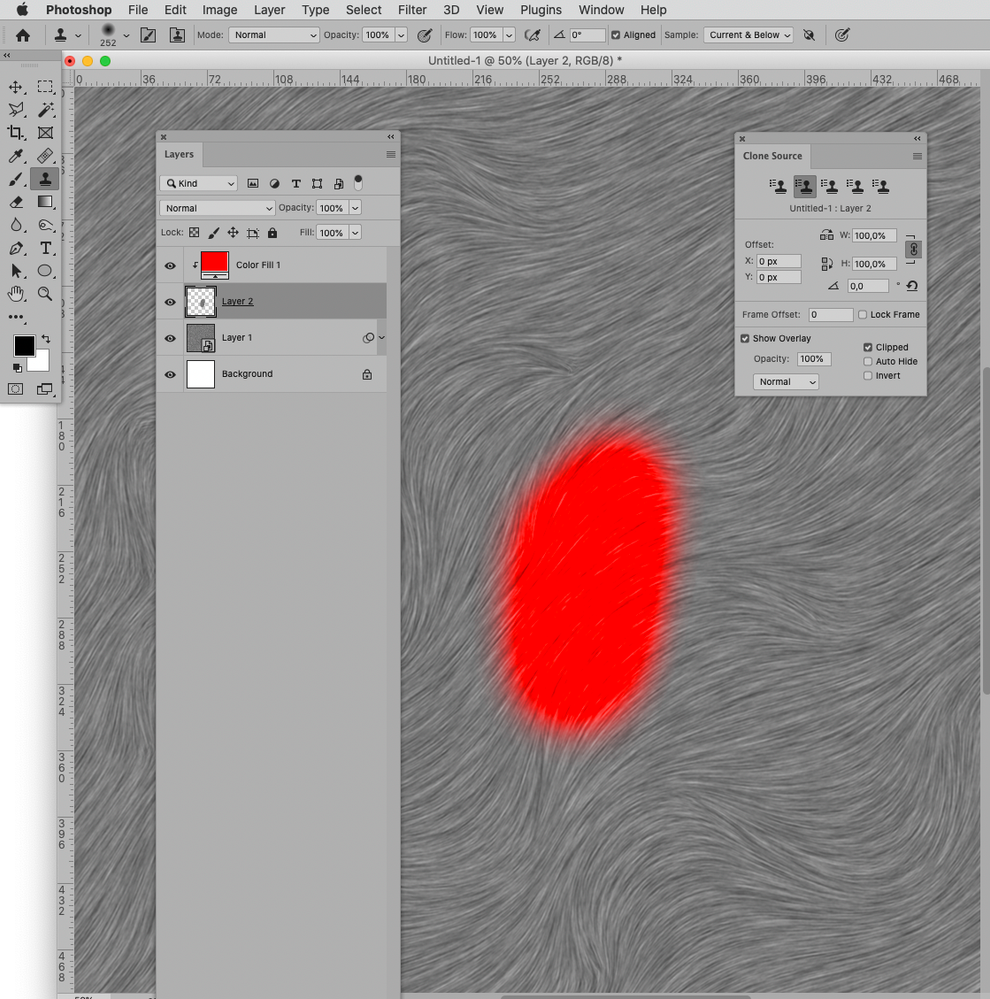Open the layer blend mode dropdown
The height and width of the screenshot is (999, 990).
point(217,208)
